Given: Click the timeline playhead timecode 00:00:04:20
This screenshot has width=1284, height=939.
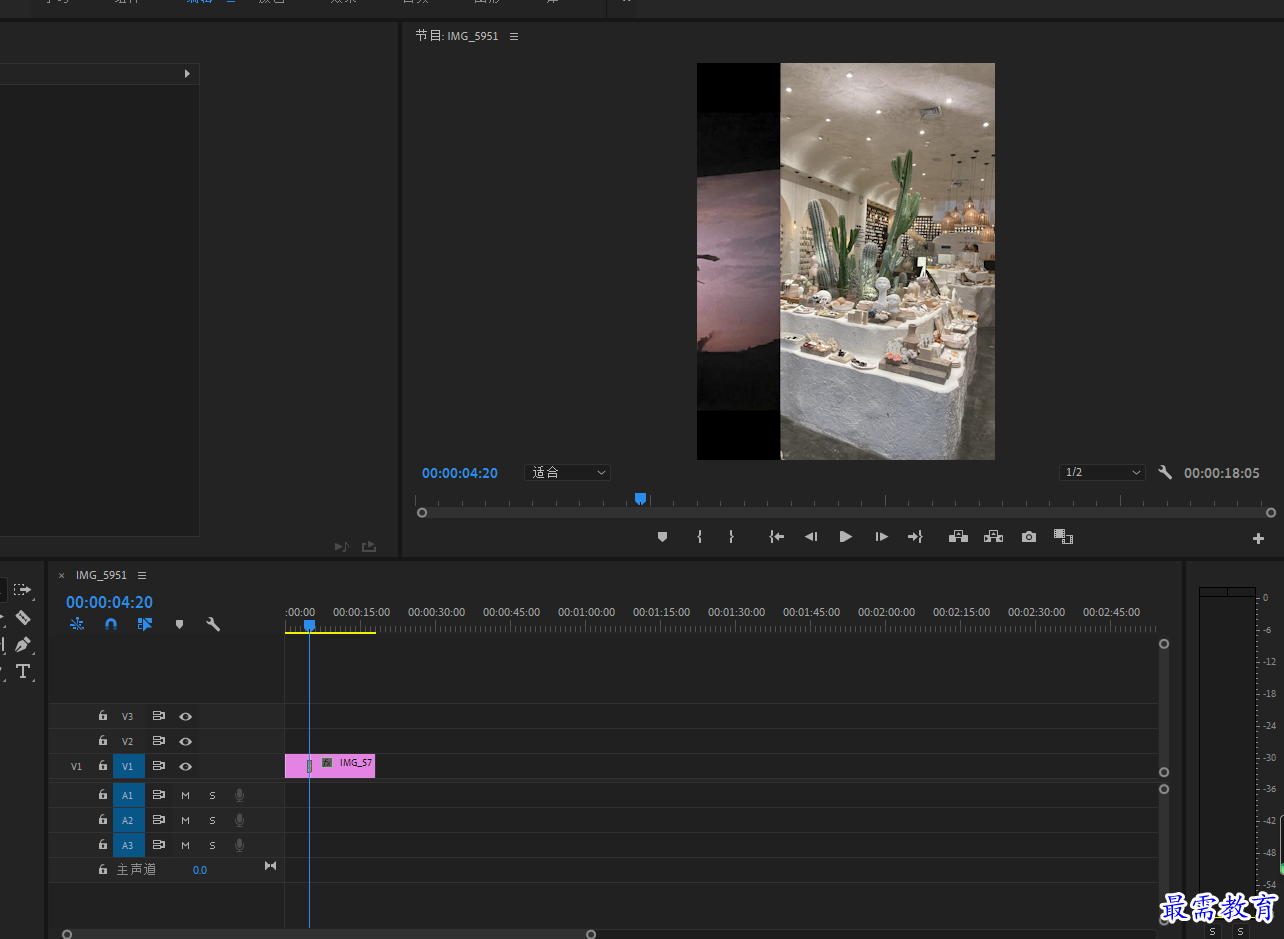Looking at the screenshot, I should [109, 602].
